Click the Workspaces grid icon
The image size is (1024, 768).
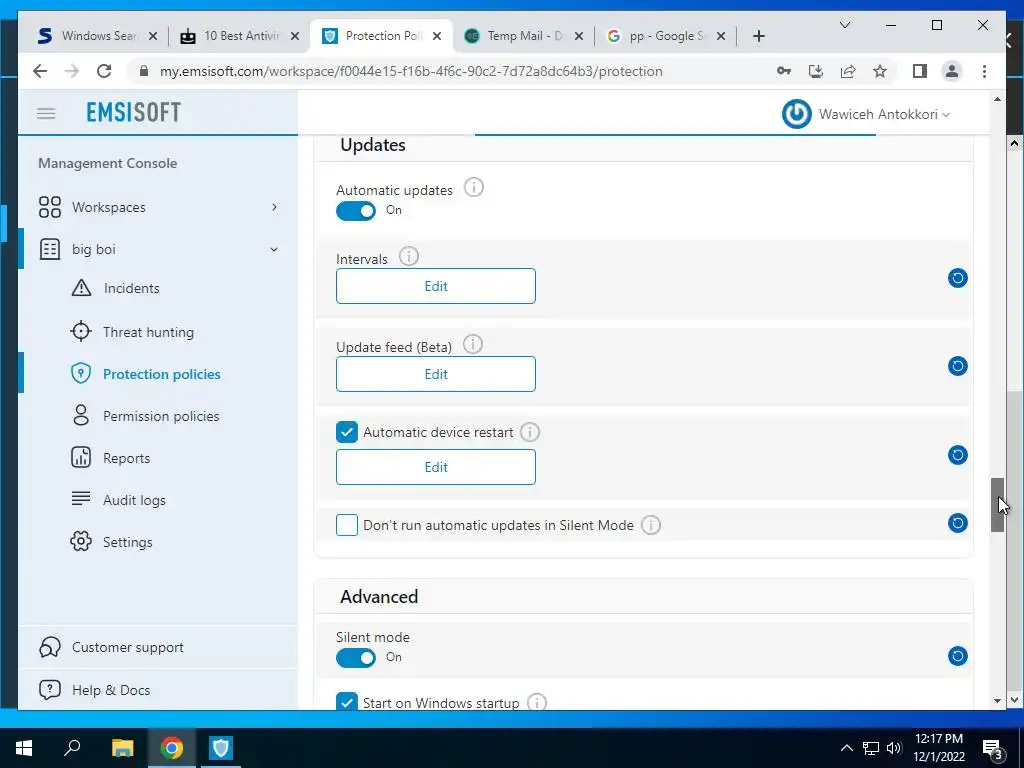[50, 207]
